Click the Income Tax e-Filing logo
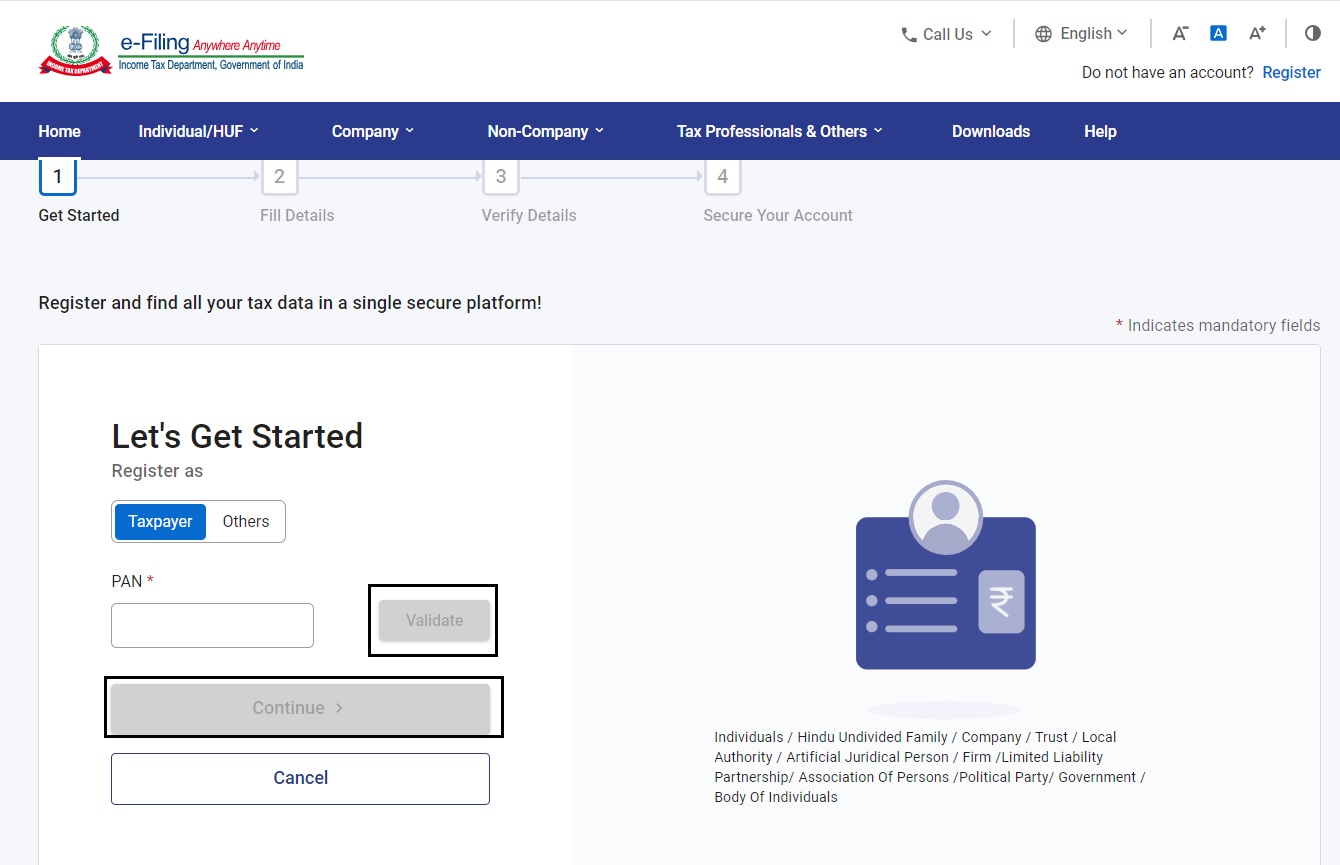The image size is (1340, 865). point(170,50)
